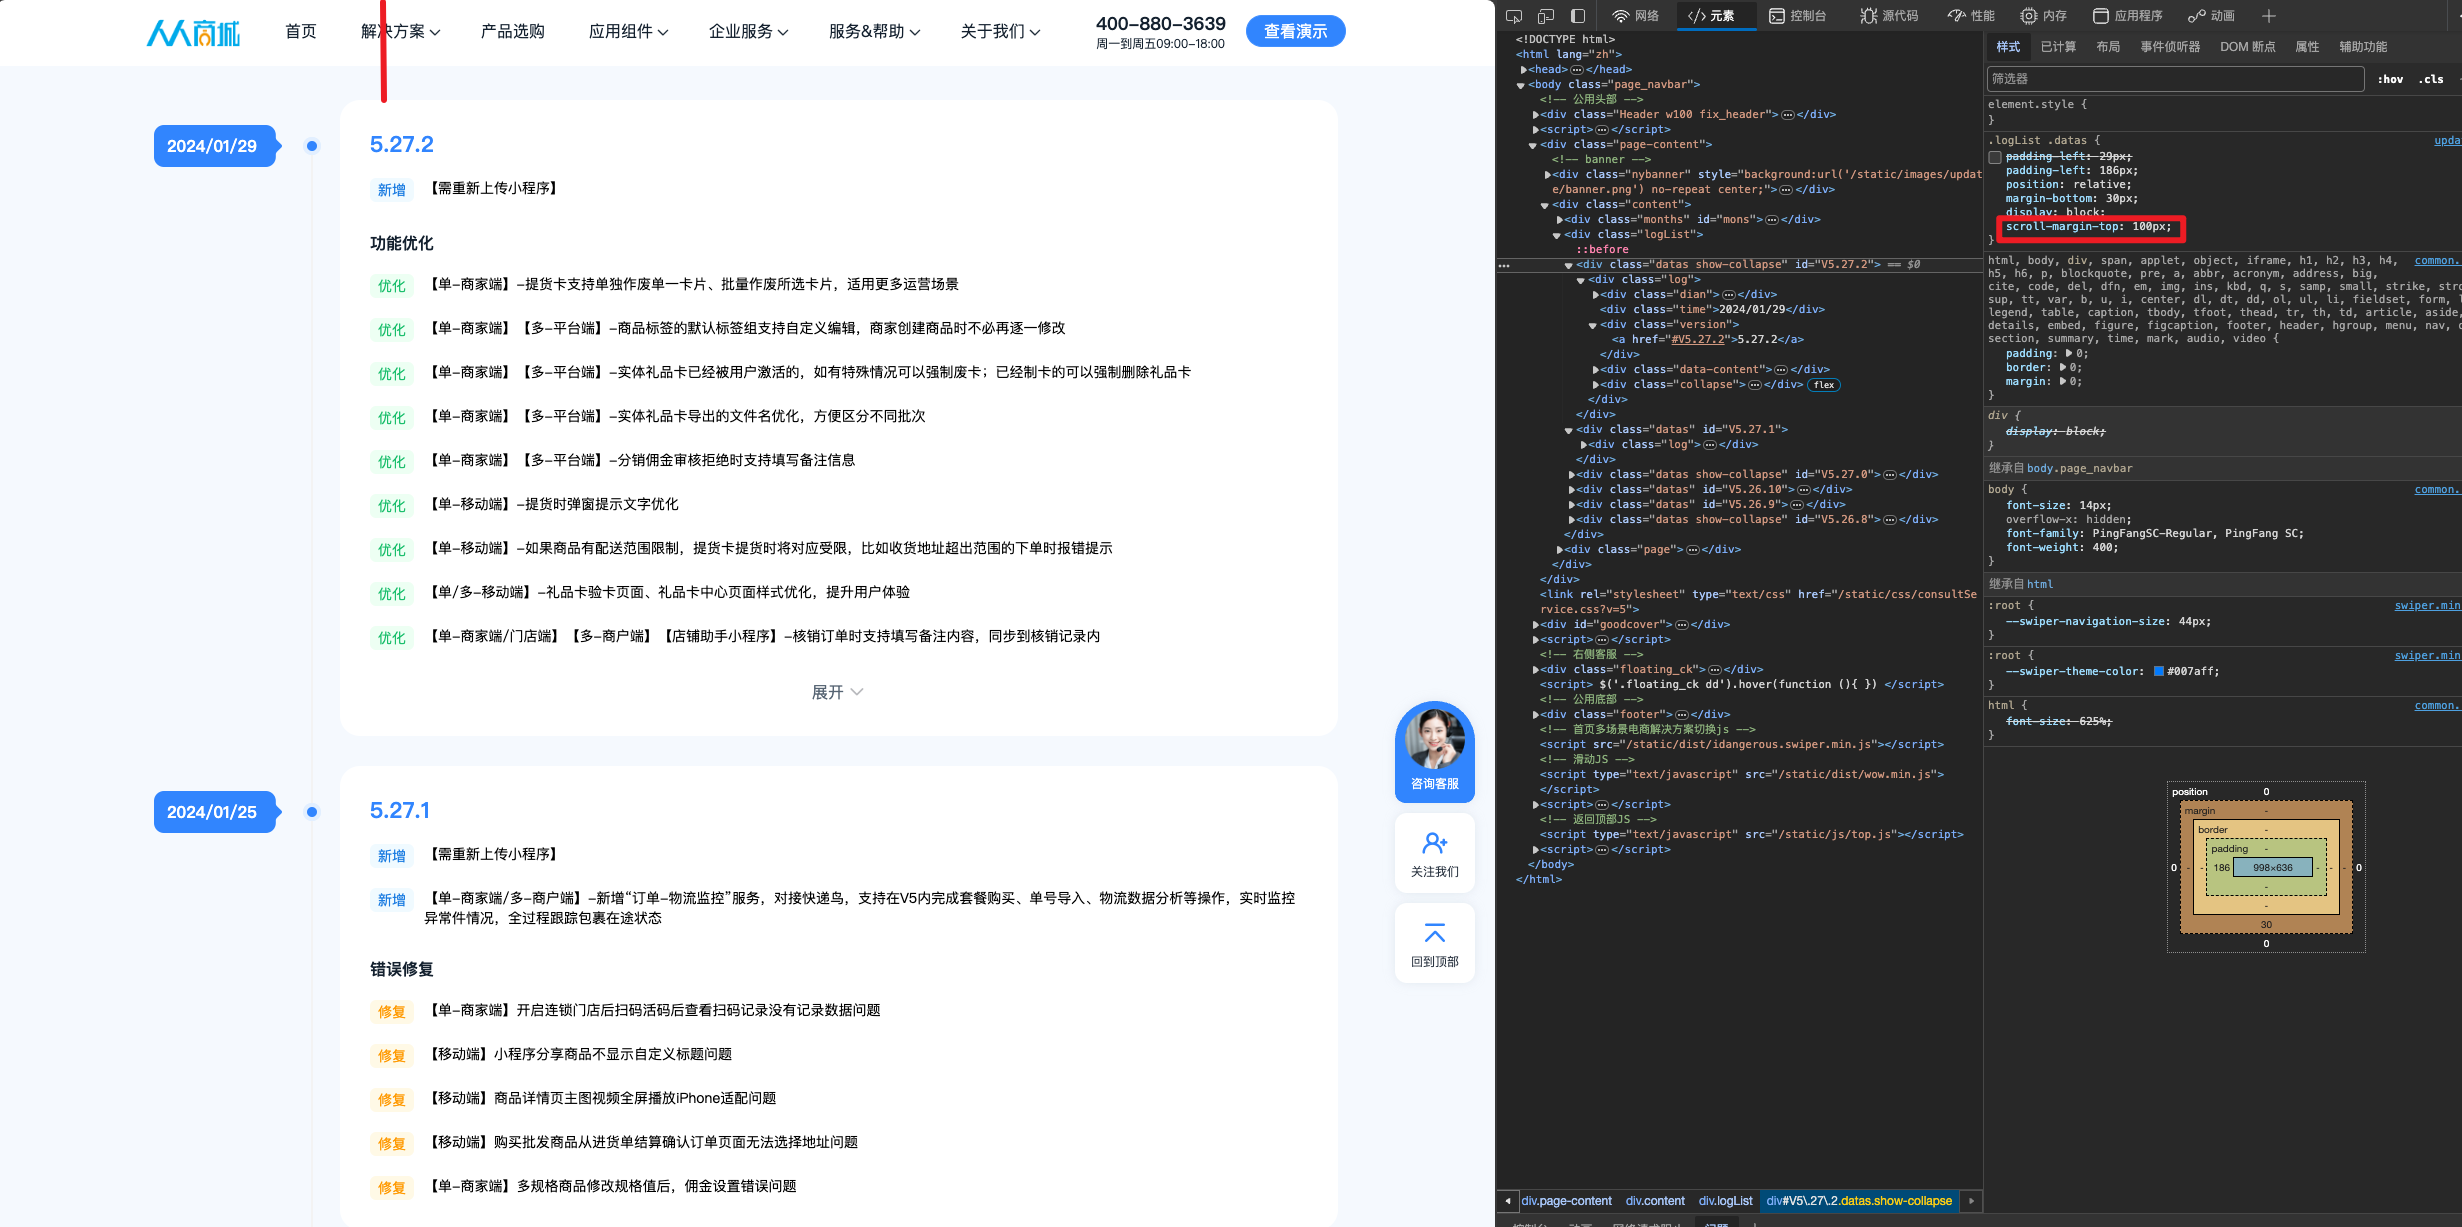Collapse the body class="page_navbar" node
This screenshot has height=1227, width=2462.
point(1521,85)
